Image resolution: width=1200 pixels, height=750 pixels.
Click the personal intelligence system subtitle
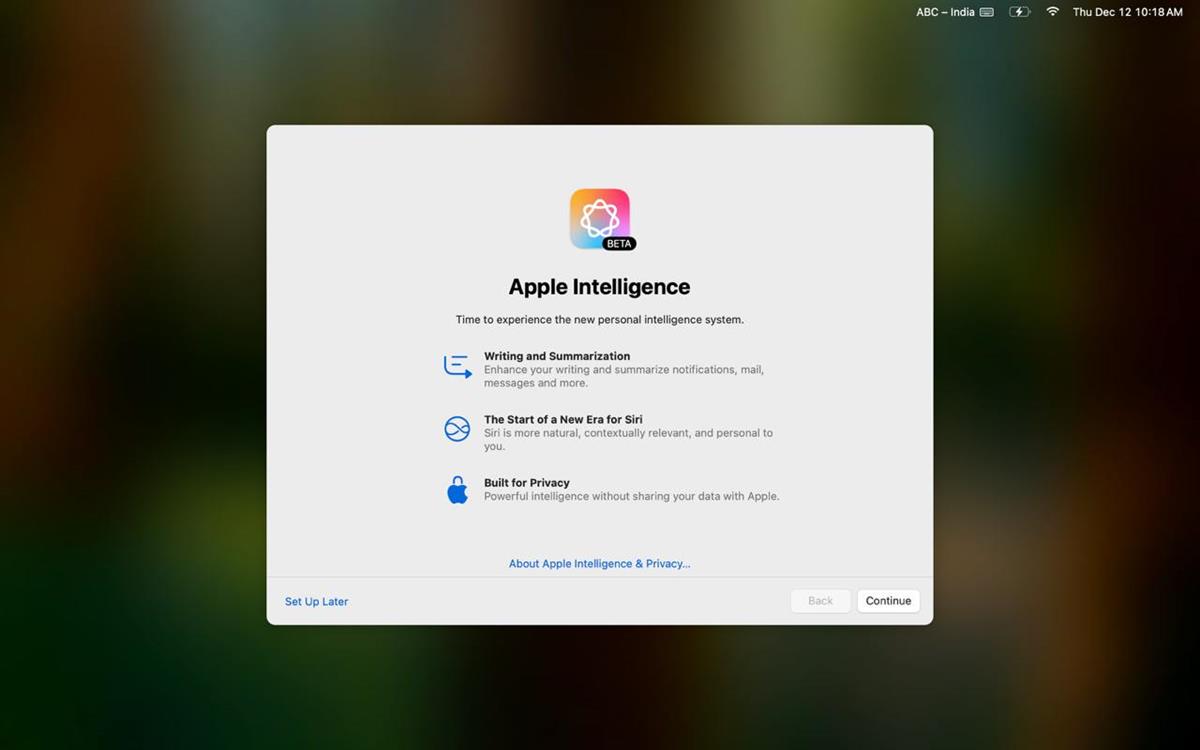[x=599, y=320]
